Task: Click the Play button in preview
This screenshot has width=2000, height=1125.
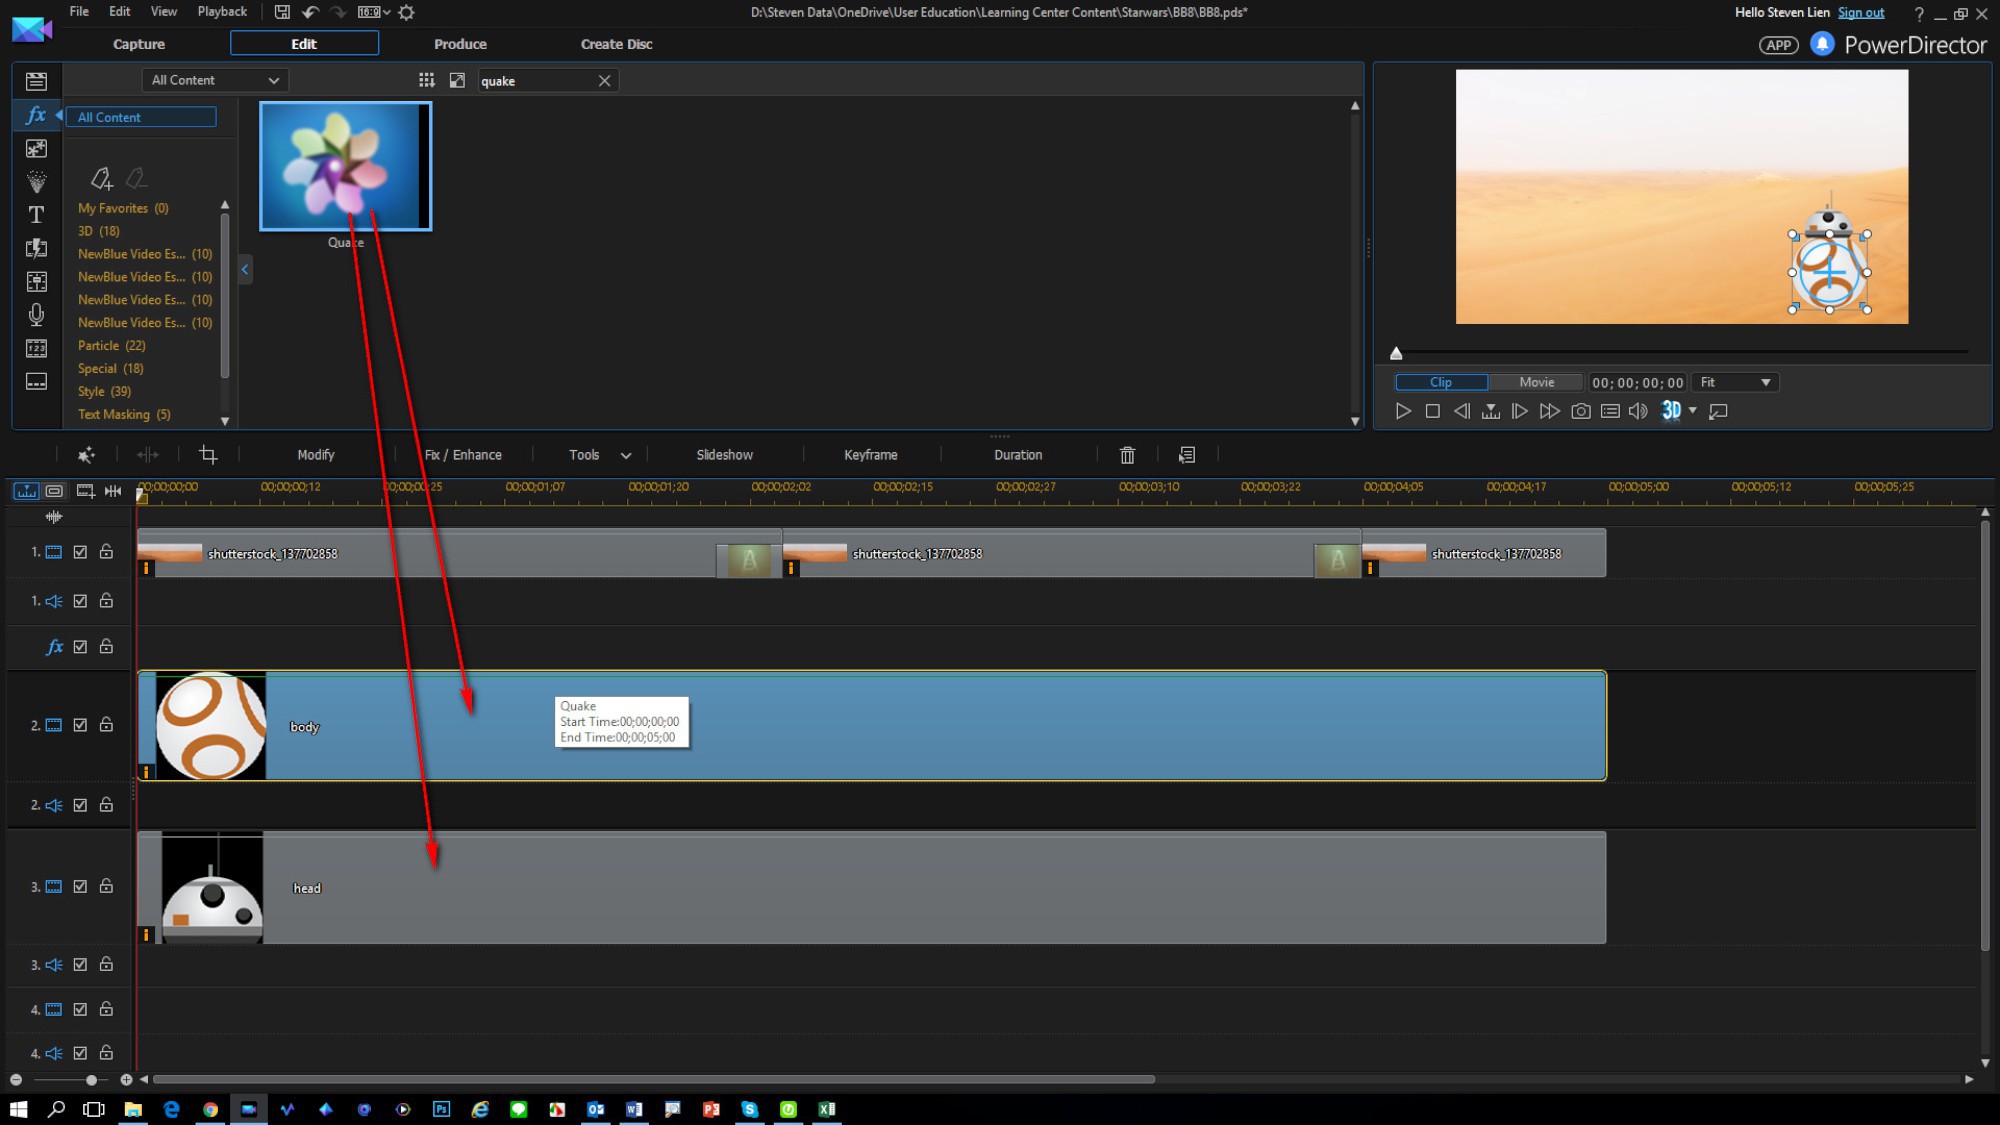Action: point(1403,411)
